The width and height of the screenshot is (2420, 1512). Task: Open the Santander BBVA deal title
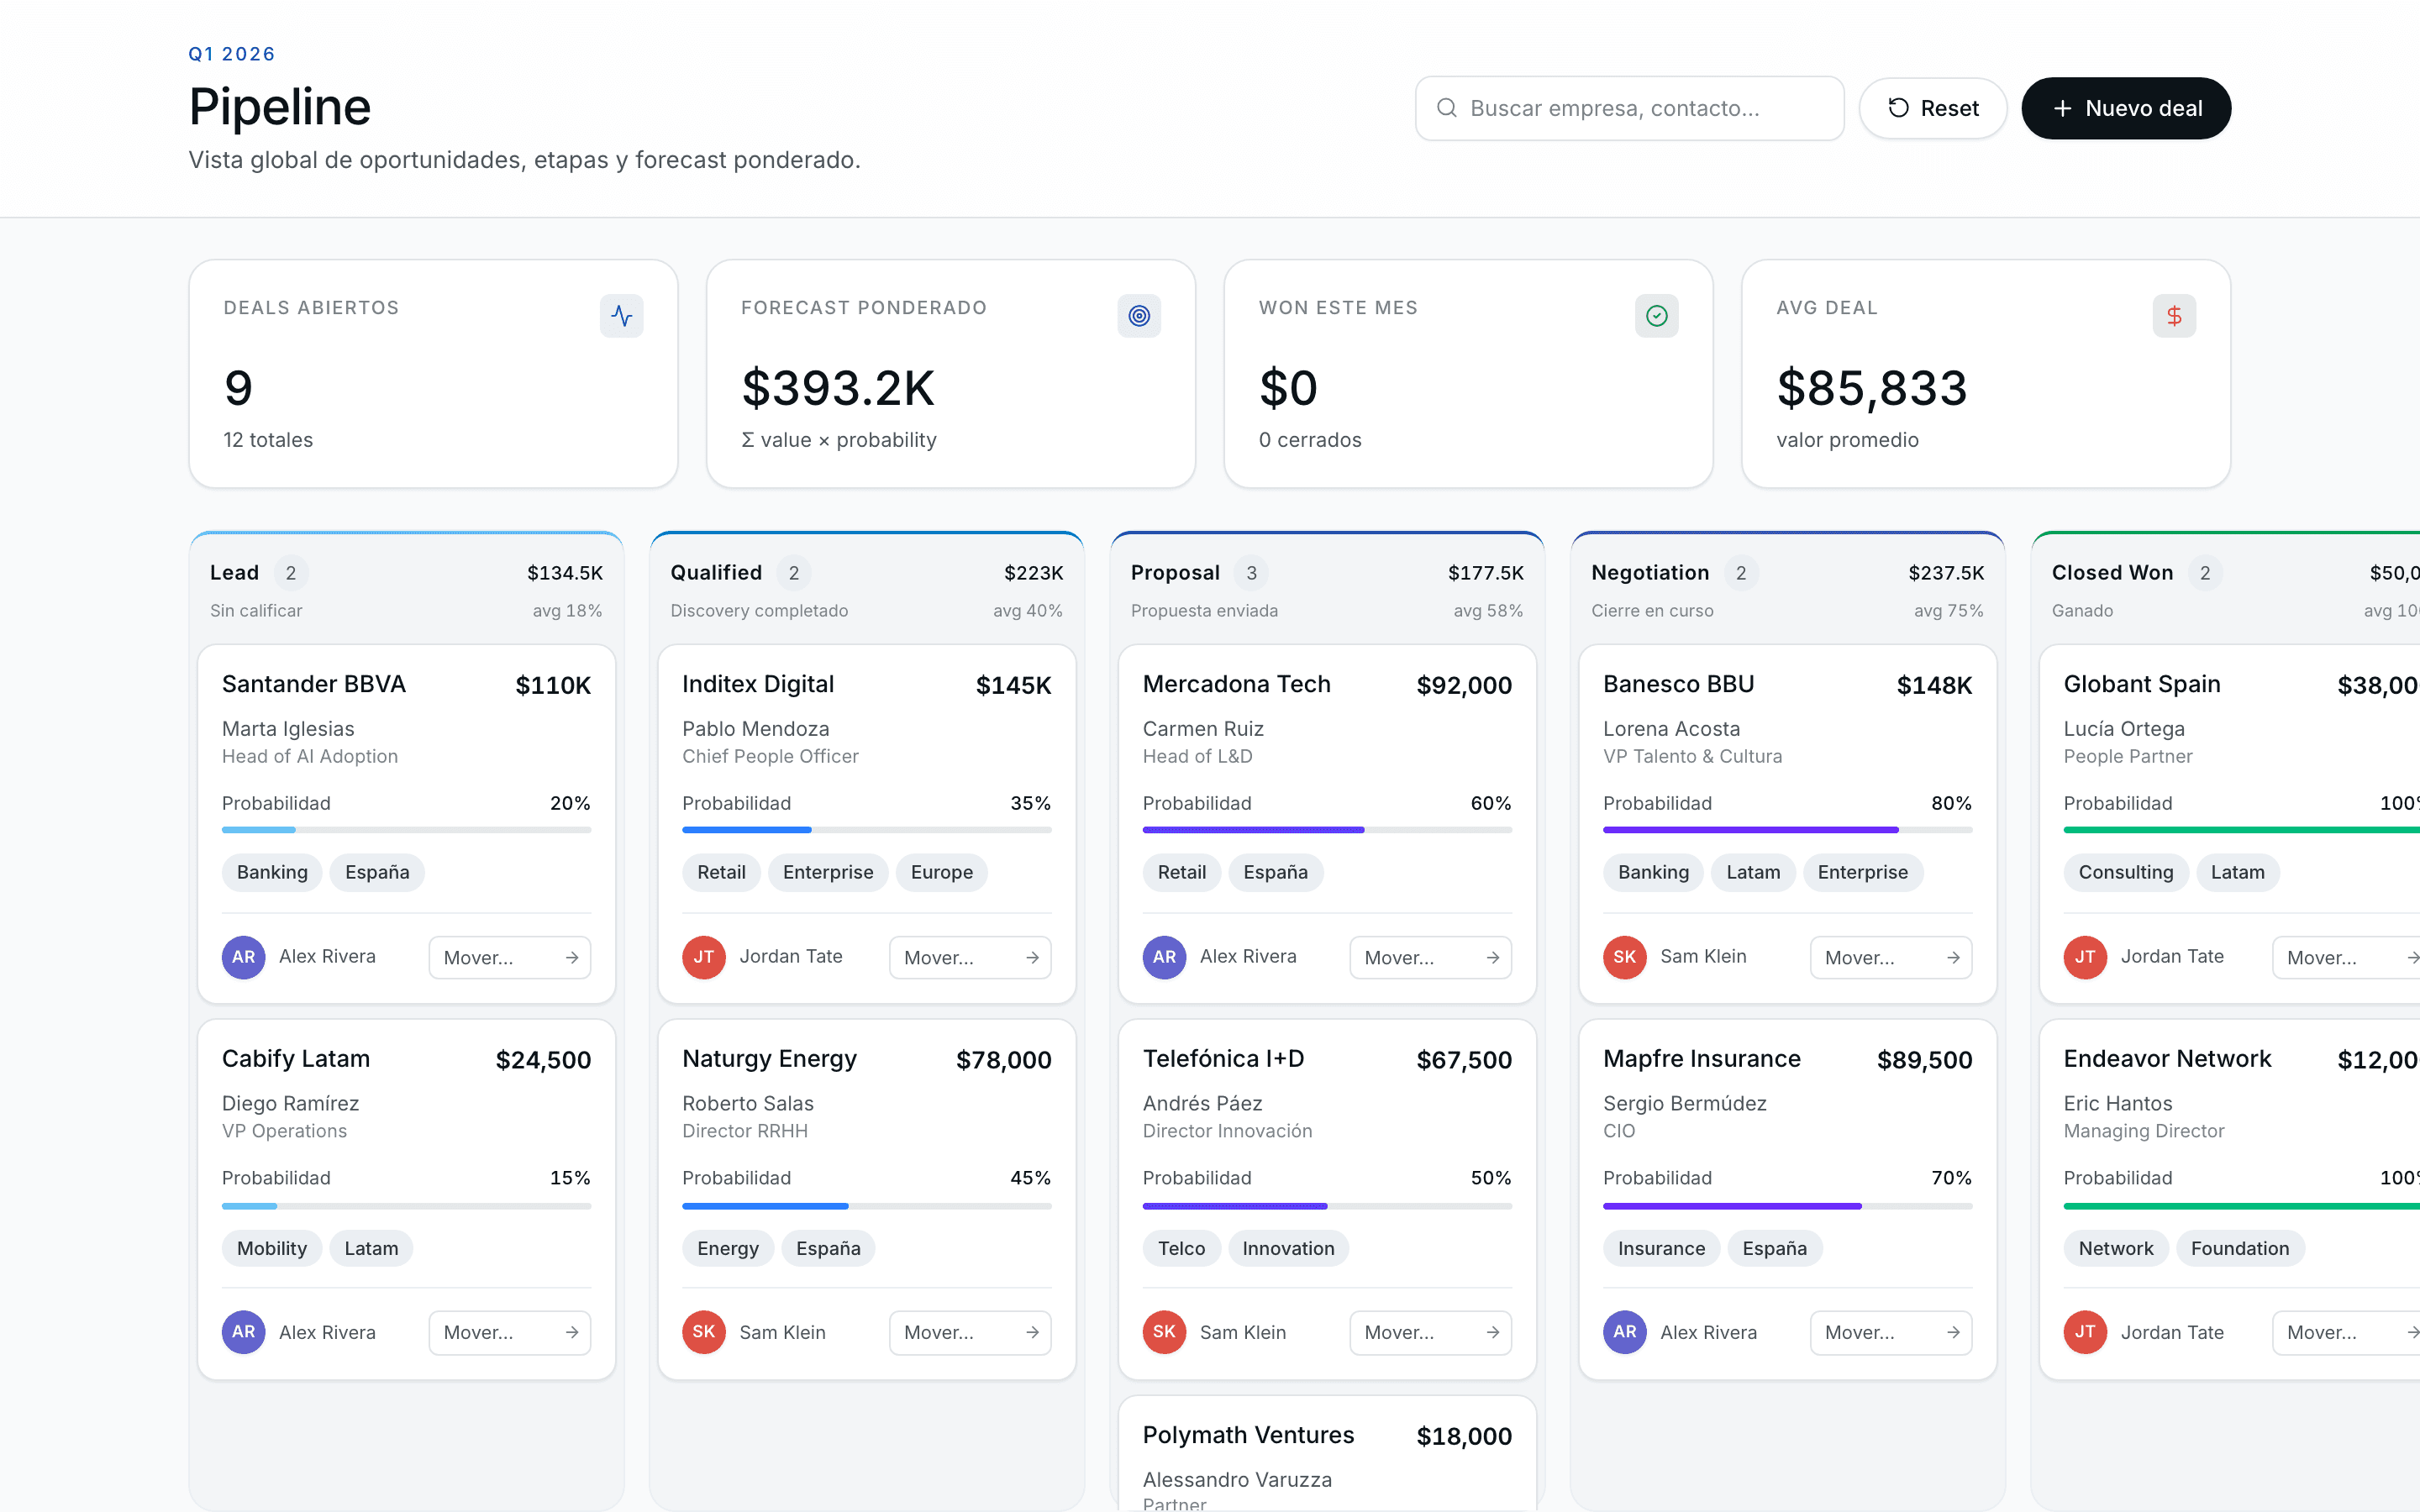314,684
